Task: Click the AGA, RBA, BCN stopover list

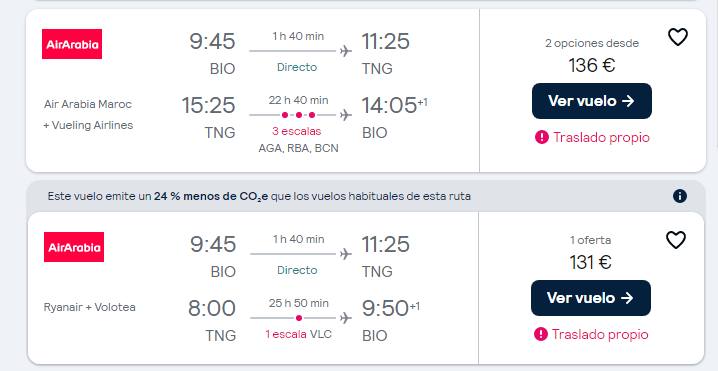Action: [x=298, y=148]
